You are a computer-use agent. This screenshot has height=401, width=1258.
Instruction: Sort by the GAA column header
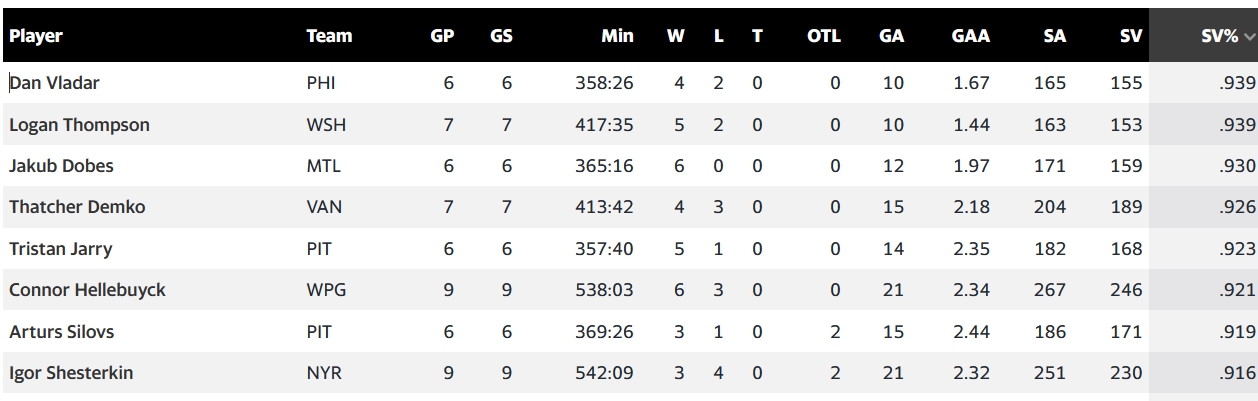tap(970, 36)
